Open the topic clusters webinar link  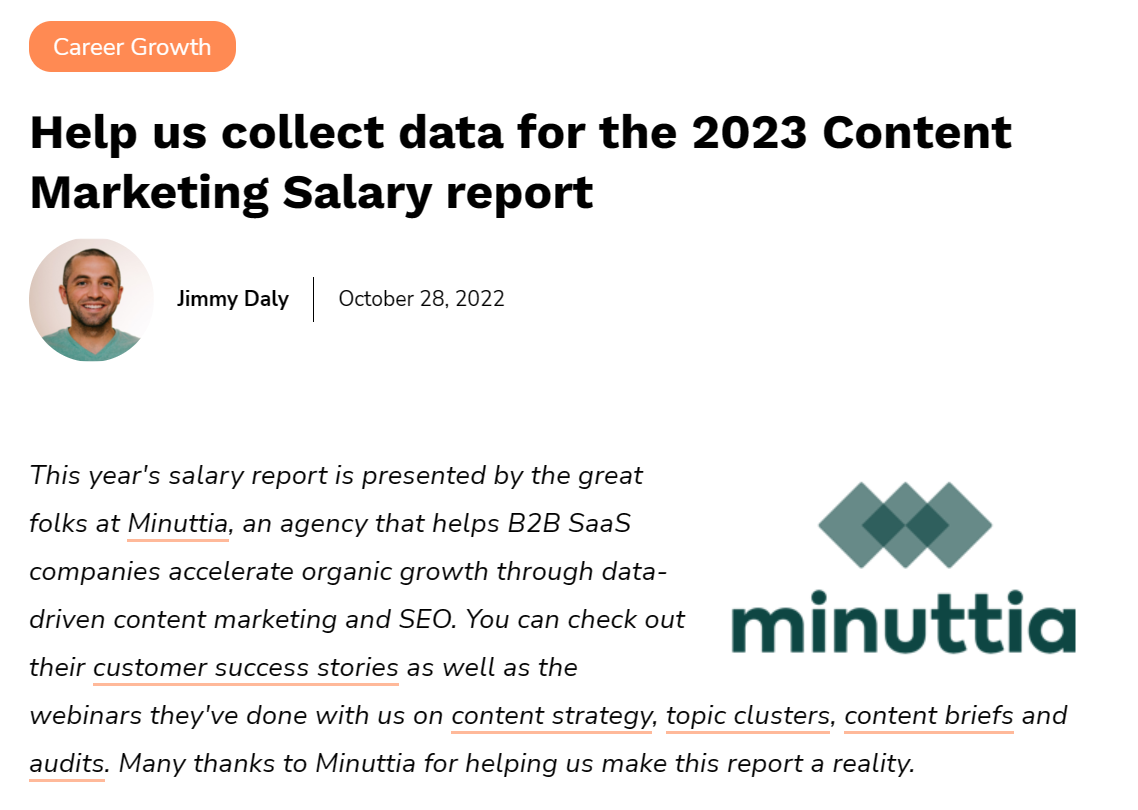tap(748, 716)
